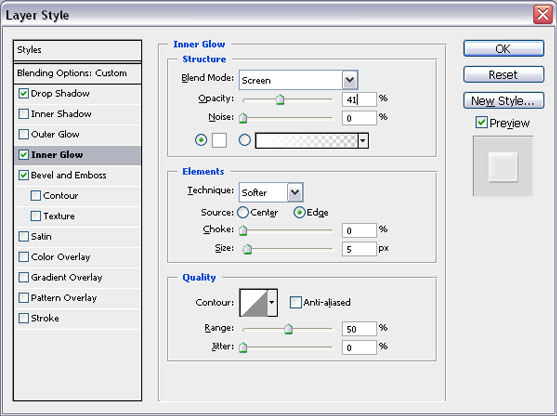This screenshot has width=557, height=416.
Task: Enable the Texture sub-effect checkbox
Action: pyautogui.click(x=36, y=216)
